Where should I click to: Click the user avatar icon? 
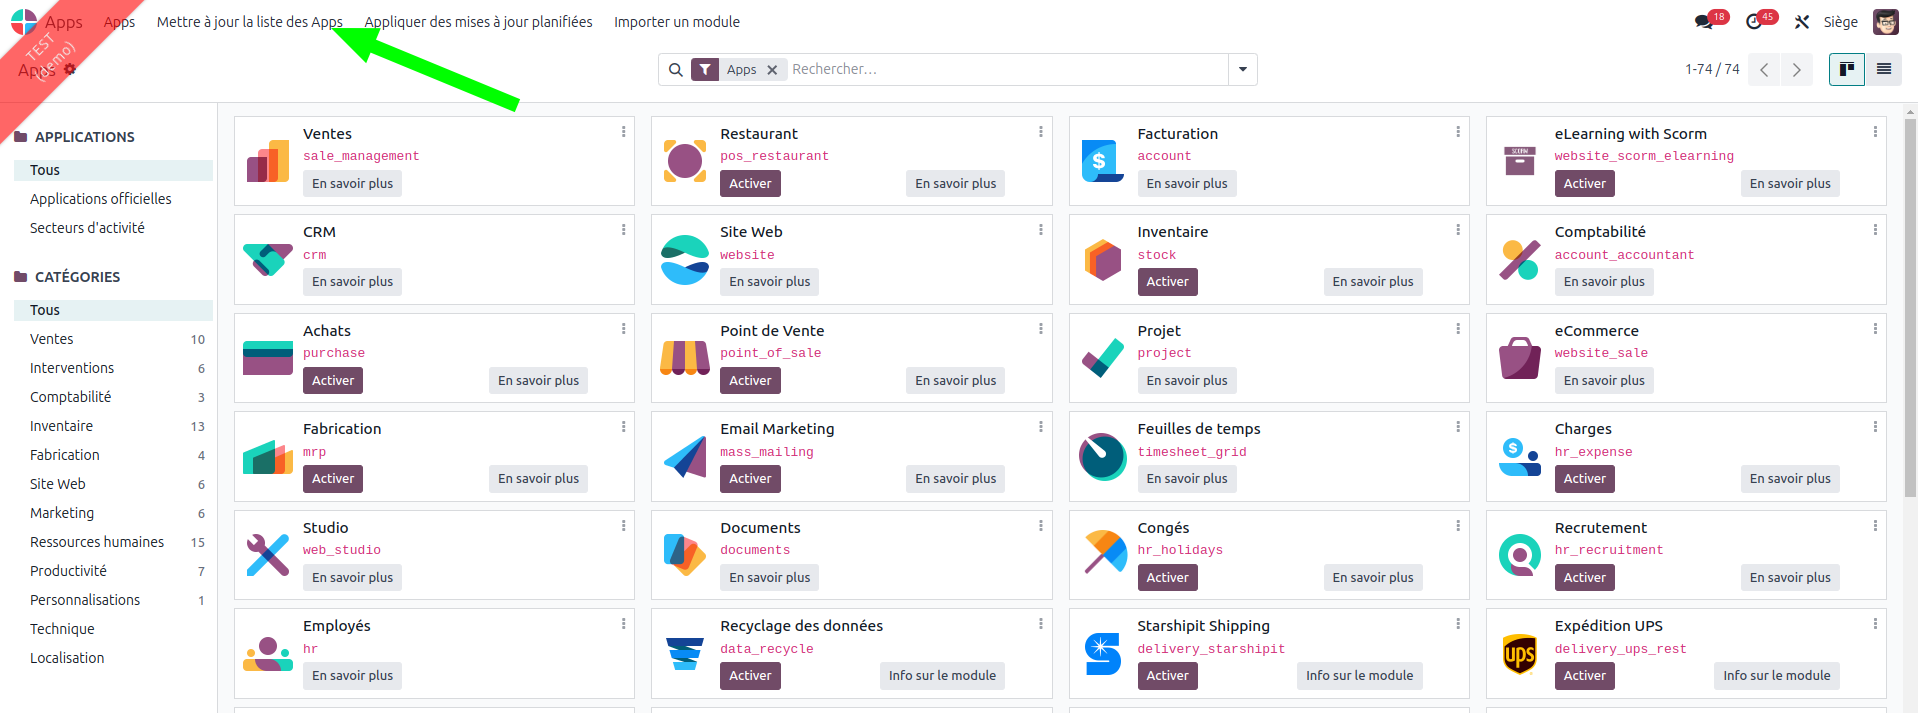[1885, 22]
